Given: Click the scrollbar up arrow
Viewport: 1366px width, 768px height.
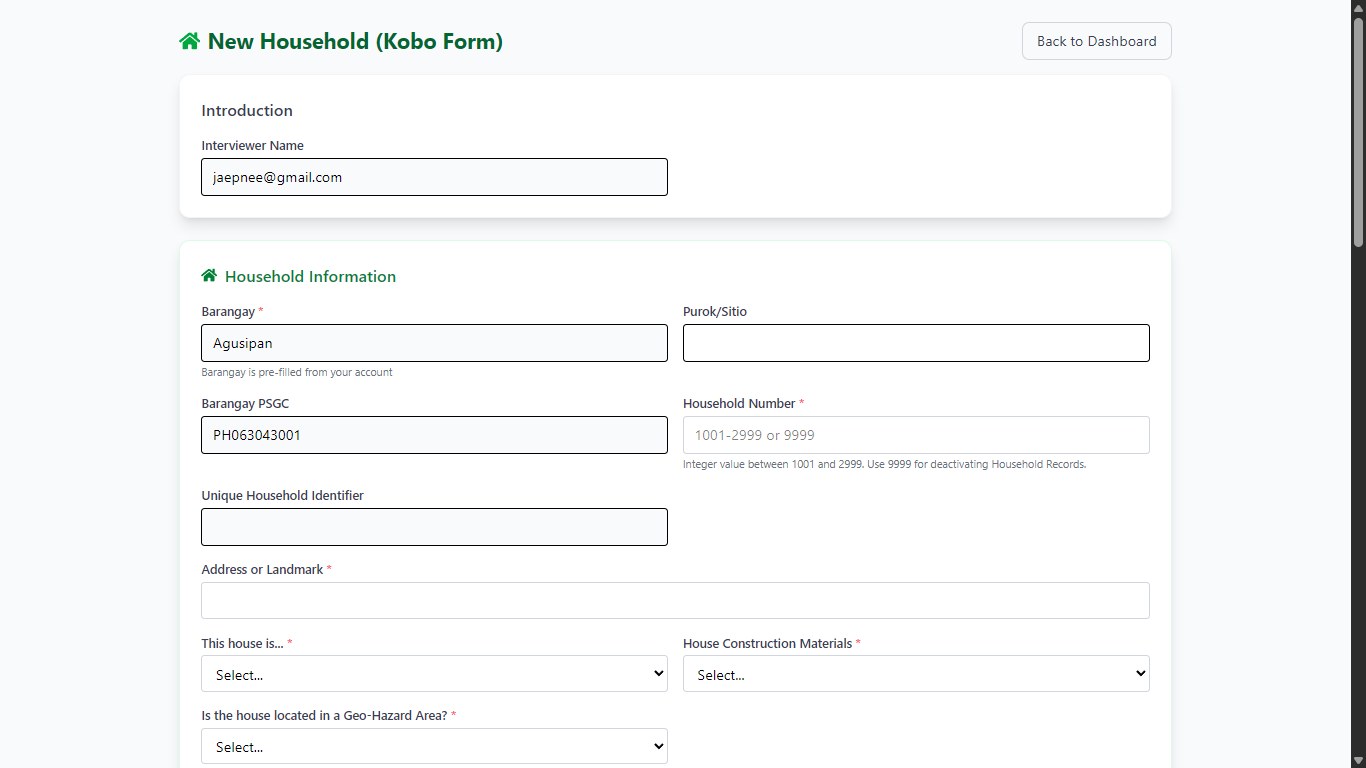Looking at the screenshot, I should (1358, 7).
